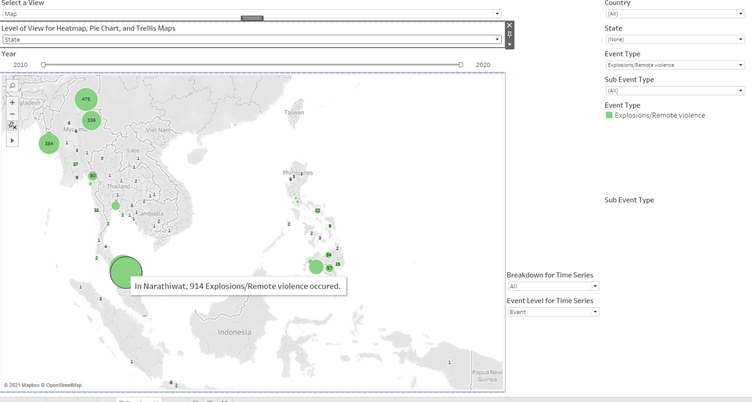Expand the map tools arrow flyout

(x=12, y=140)
